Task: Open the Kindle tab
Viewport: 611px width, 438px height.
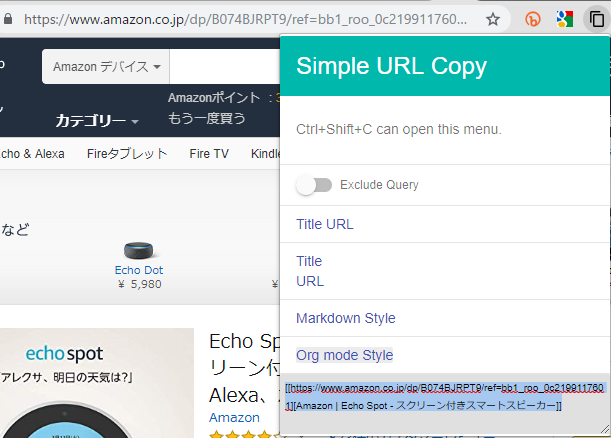Action: coord(265,154)
